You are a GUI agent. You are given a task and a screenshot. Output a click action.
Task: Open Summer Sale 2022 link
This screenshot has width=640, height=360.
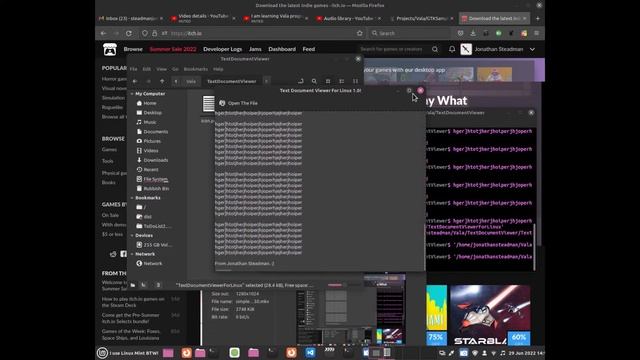[x=173, y=49]
